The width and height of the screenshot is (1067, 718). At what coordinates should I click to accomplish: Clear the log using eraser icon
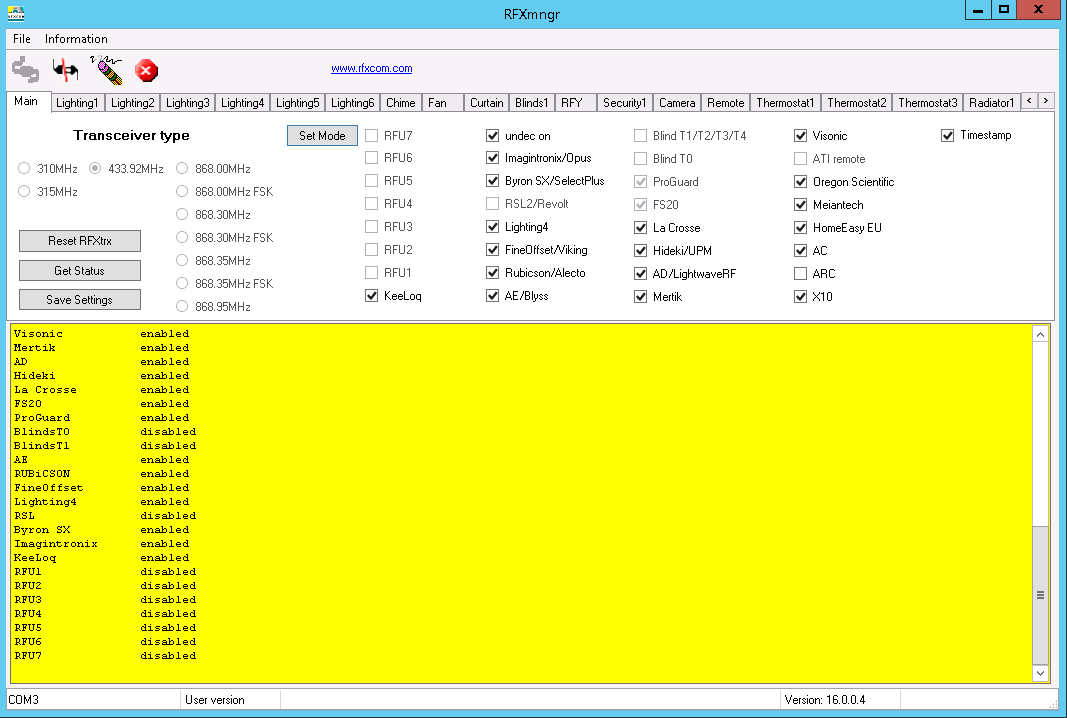point(106,69)
